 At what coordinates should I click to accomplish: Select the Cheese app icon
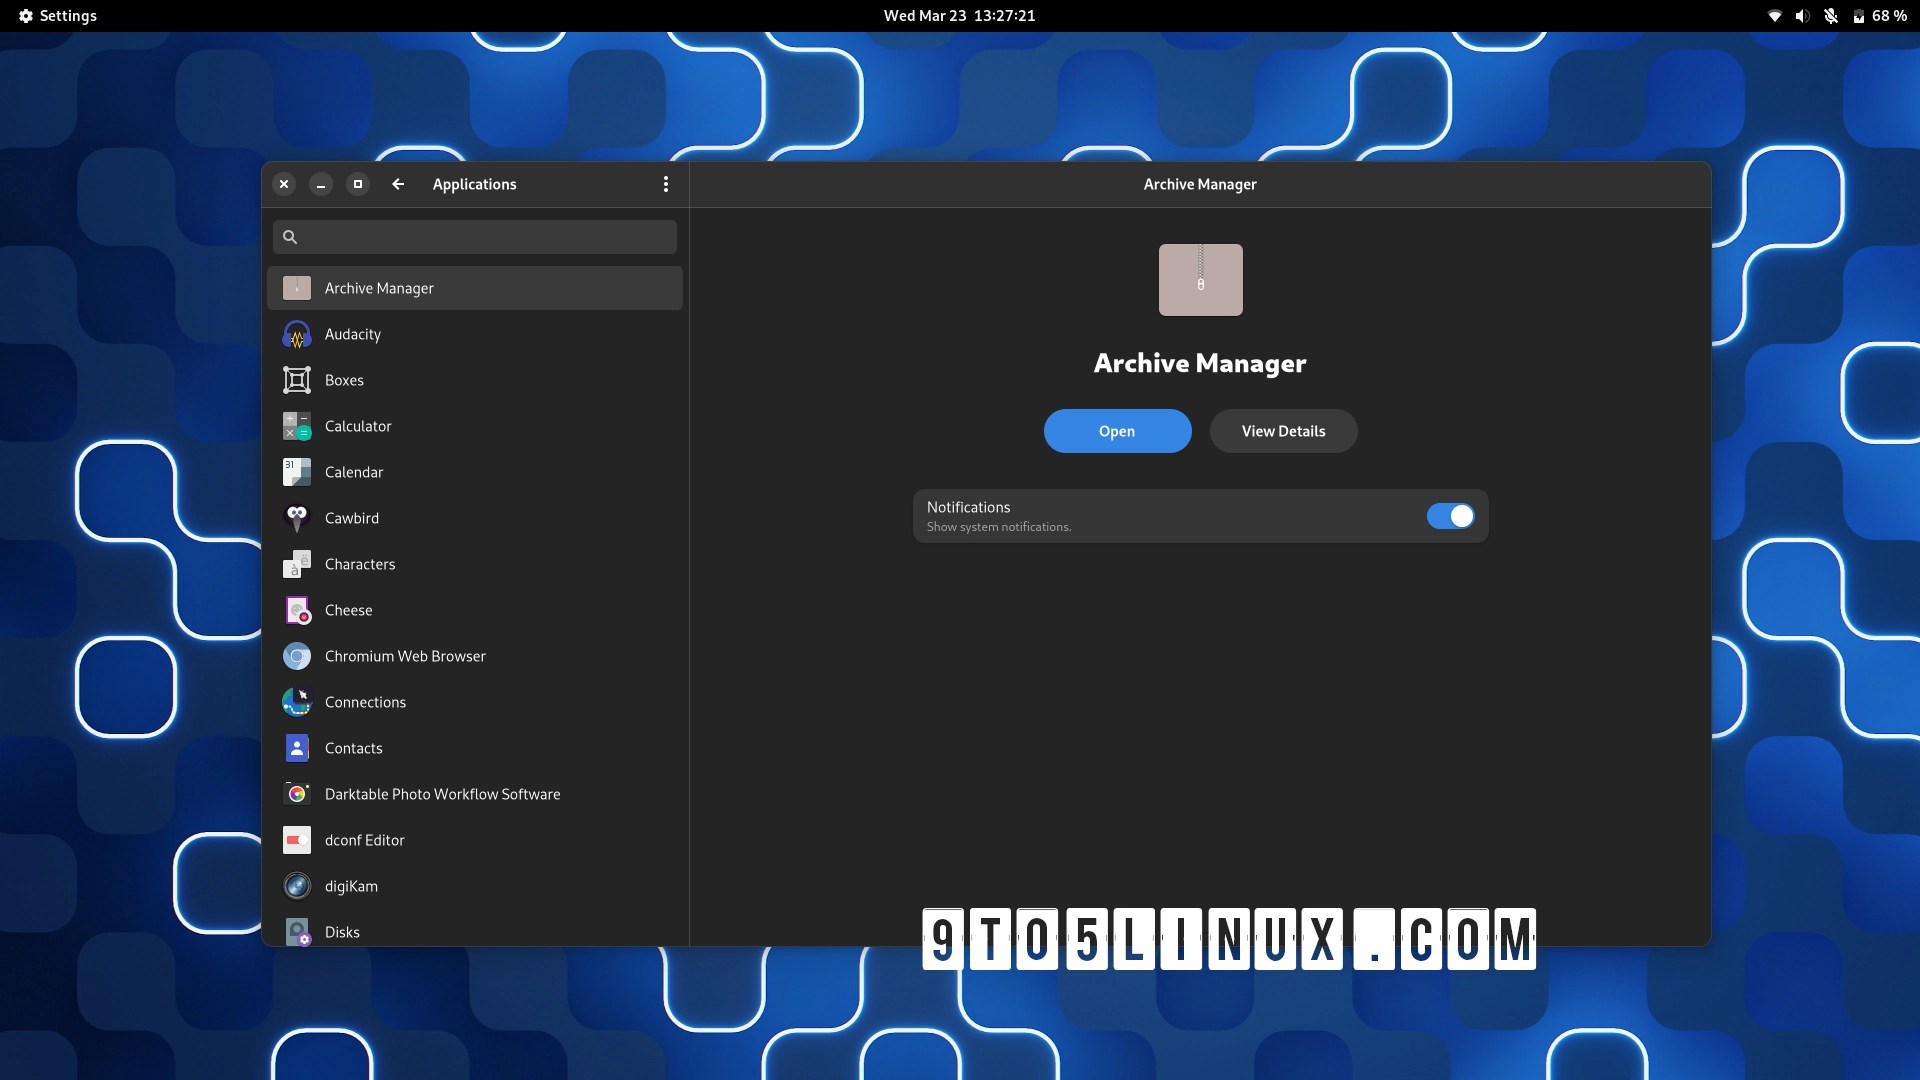pyautogui.click(x=296, y=610)
